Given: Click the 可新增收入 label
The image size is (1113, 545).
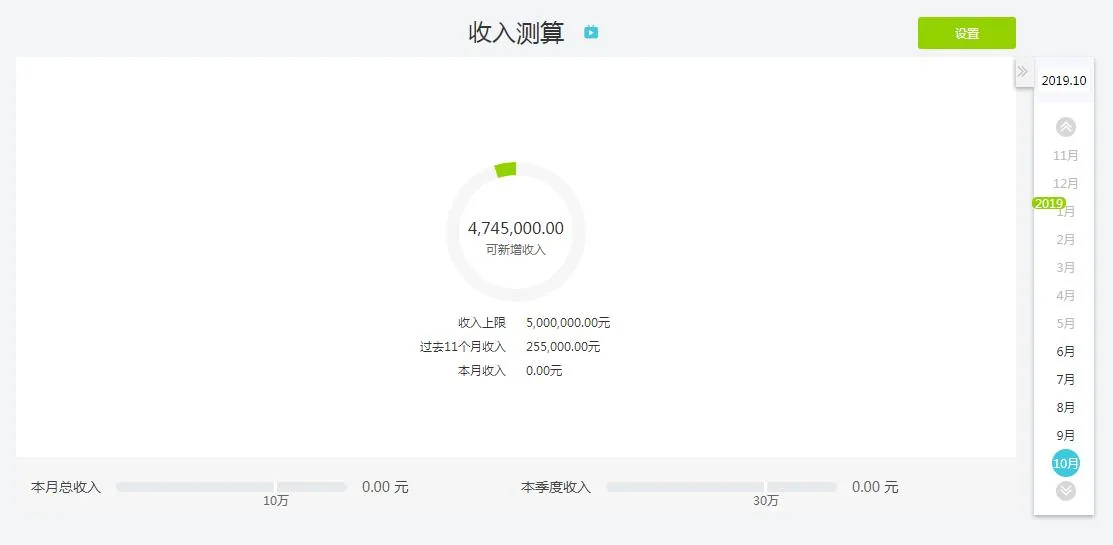Looking at the screenshot, I should [x=515, y=250].
